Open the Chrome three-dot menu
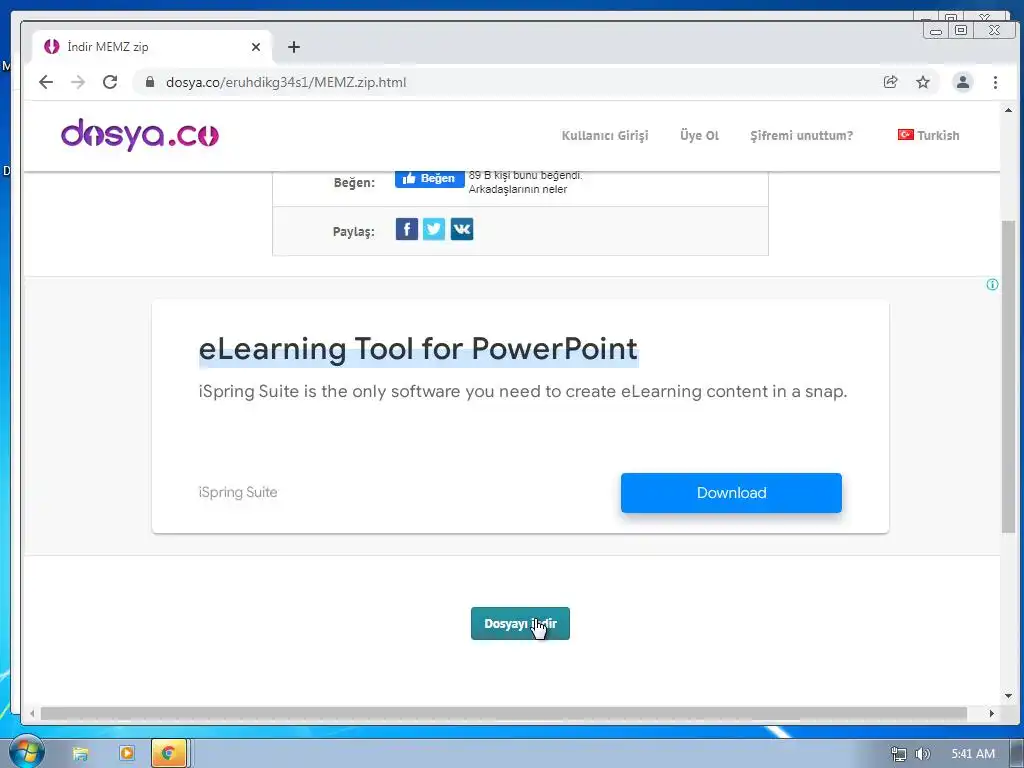Viewport: 1024px width, 768px height. pyautogui.click(x=995, y=82)
